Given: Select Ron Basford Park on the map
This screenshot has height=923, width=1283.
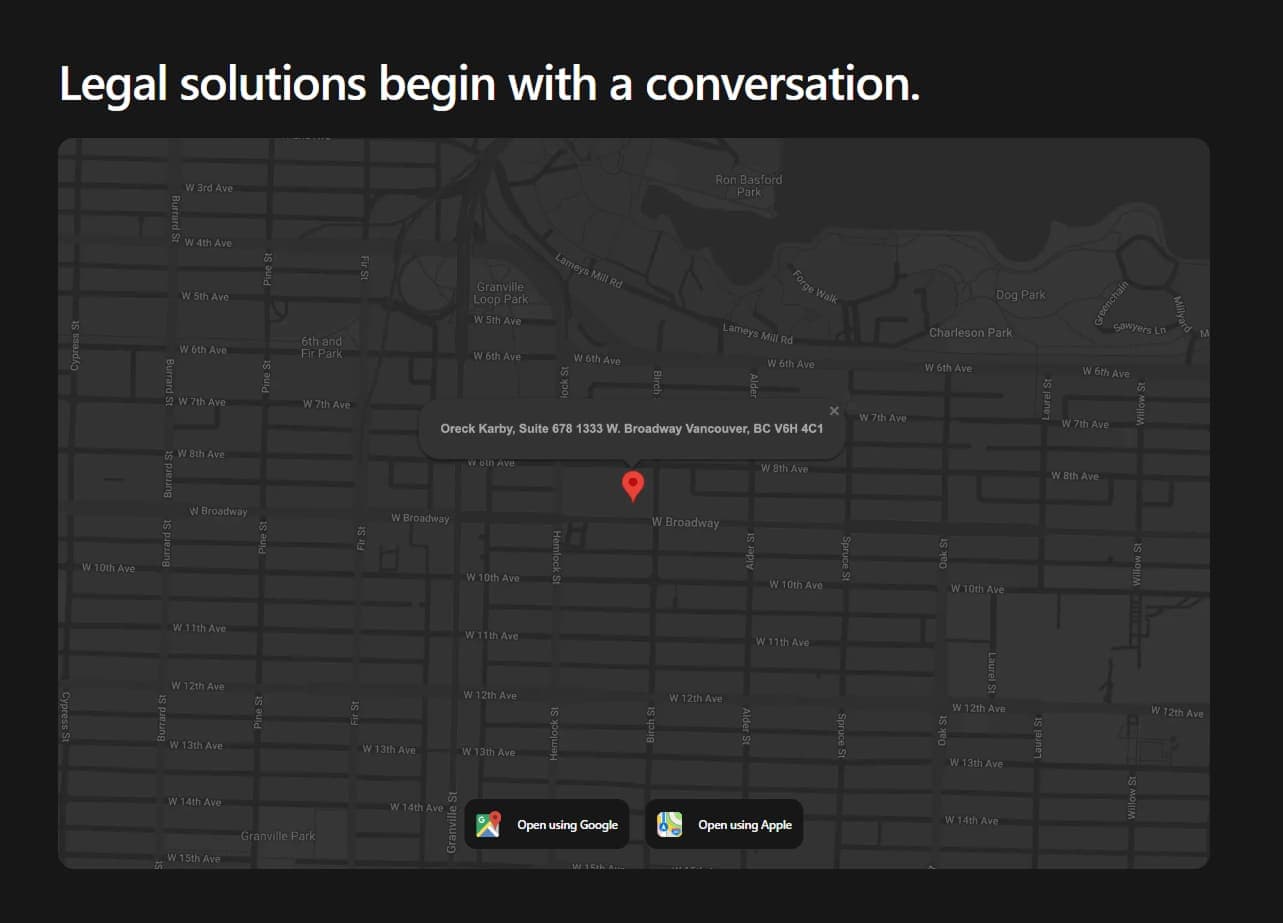Looking at the screenshot, I should click(x=748, y=186).
